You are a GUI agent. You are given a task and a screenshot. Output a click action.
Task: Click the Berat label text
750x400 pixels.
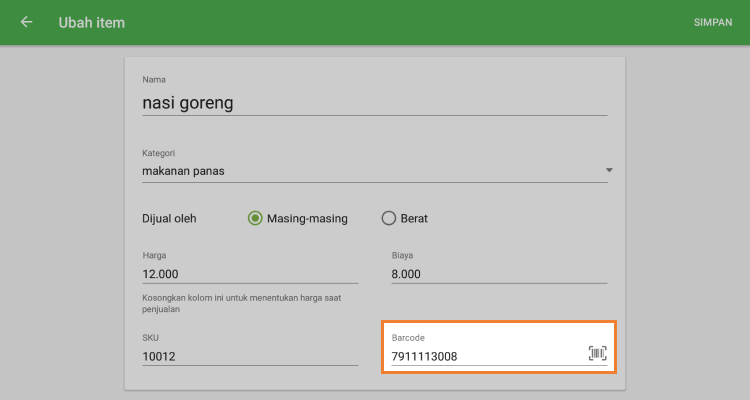[x=414, y=218]
